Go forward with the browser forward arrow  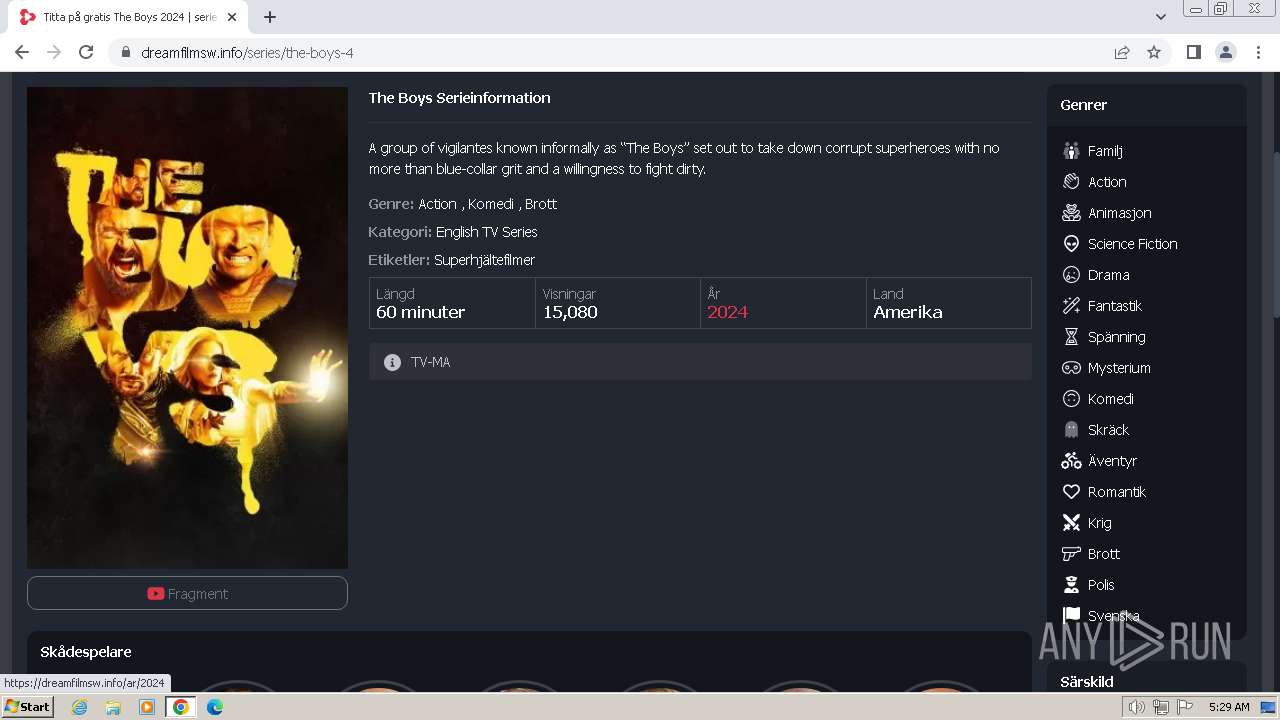pos(54,52)
